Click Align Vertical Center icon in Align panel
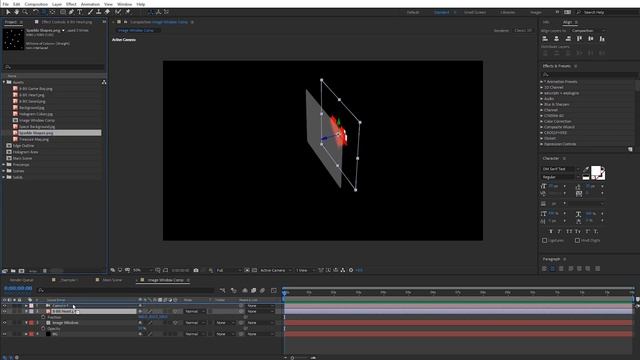 click(591, 39)
